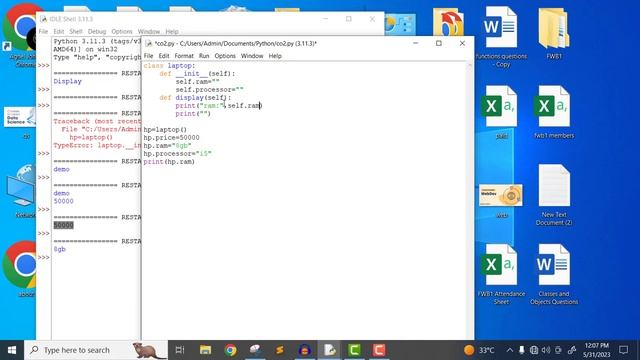Screen dimensions: 640x360
Task: Select the Network desktop icon
Action: 21,191
